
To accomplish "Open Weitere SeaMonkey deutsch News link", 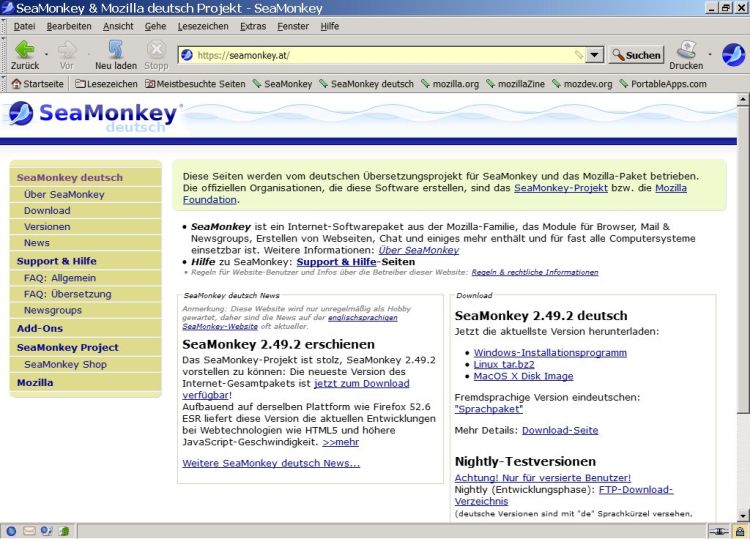I will (x=271, y=463).
